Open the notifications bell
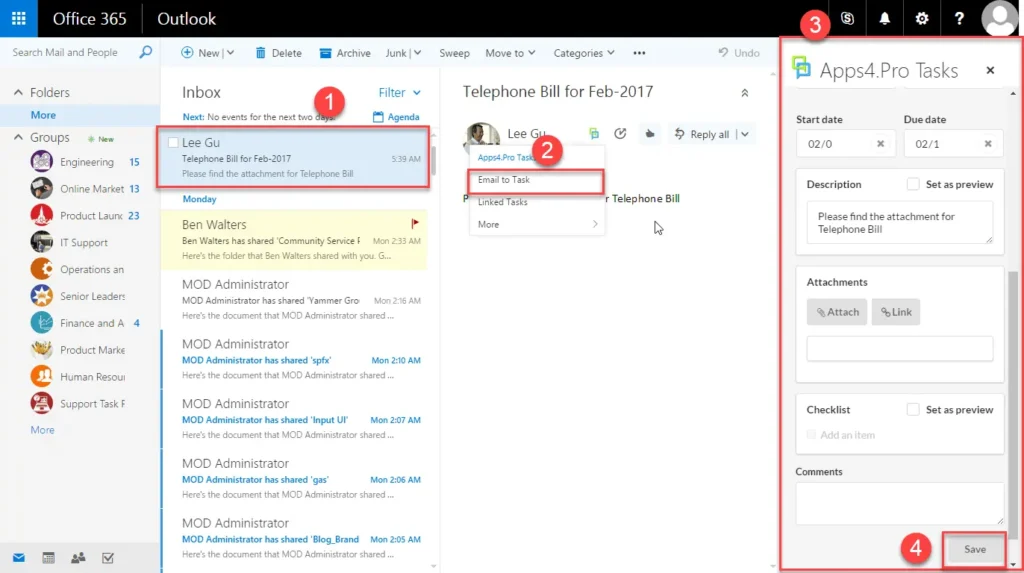This screenshot has width=1024, height=573. pyautogui.click(x=885, y=19)
